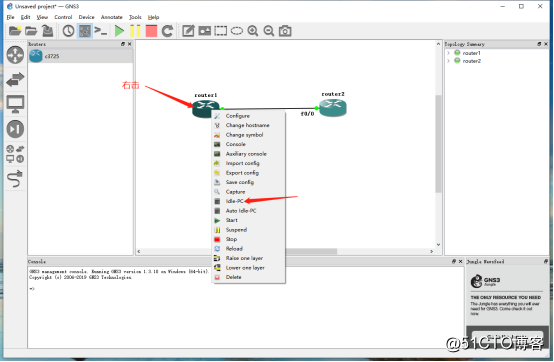Choose Suspend in the context menu

tap(248, 230)
